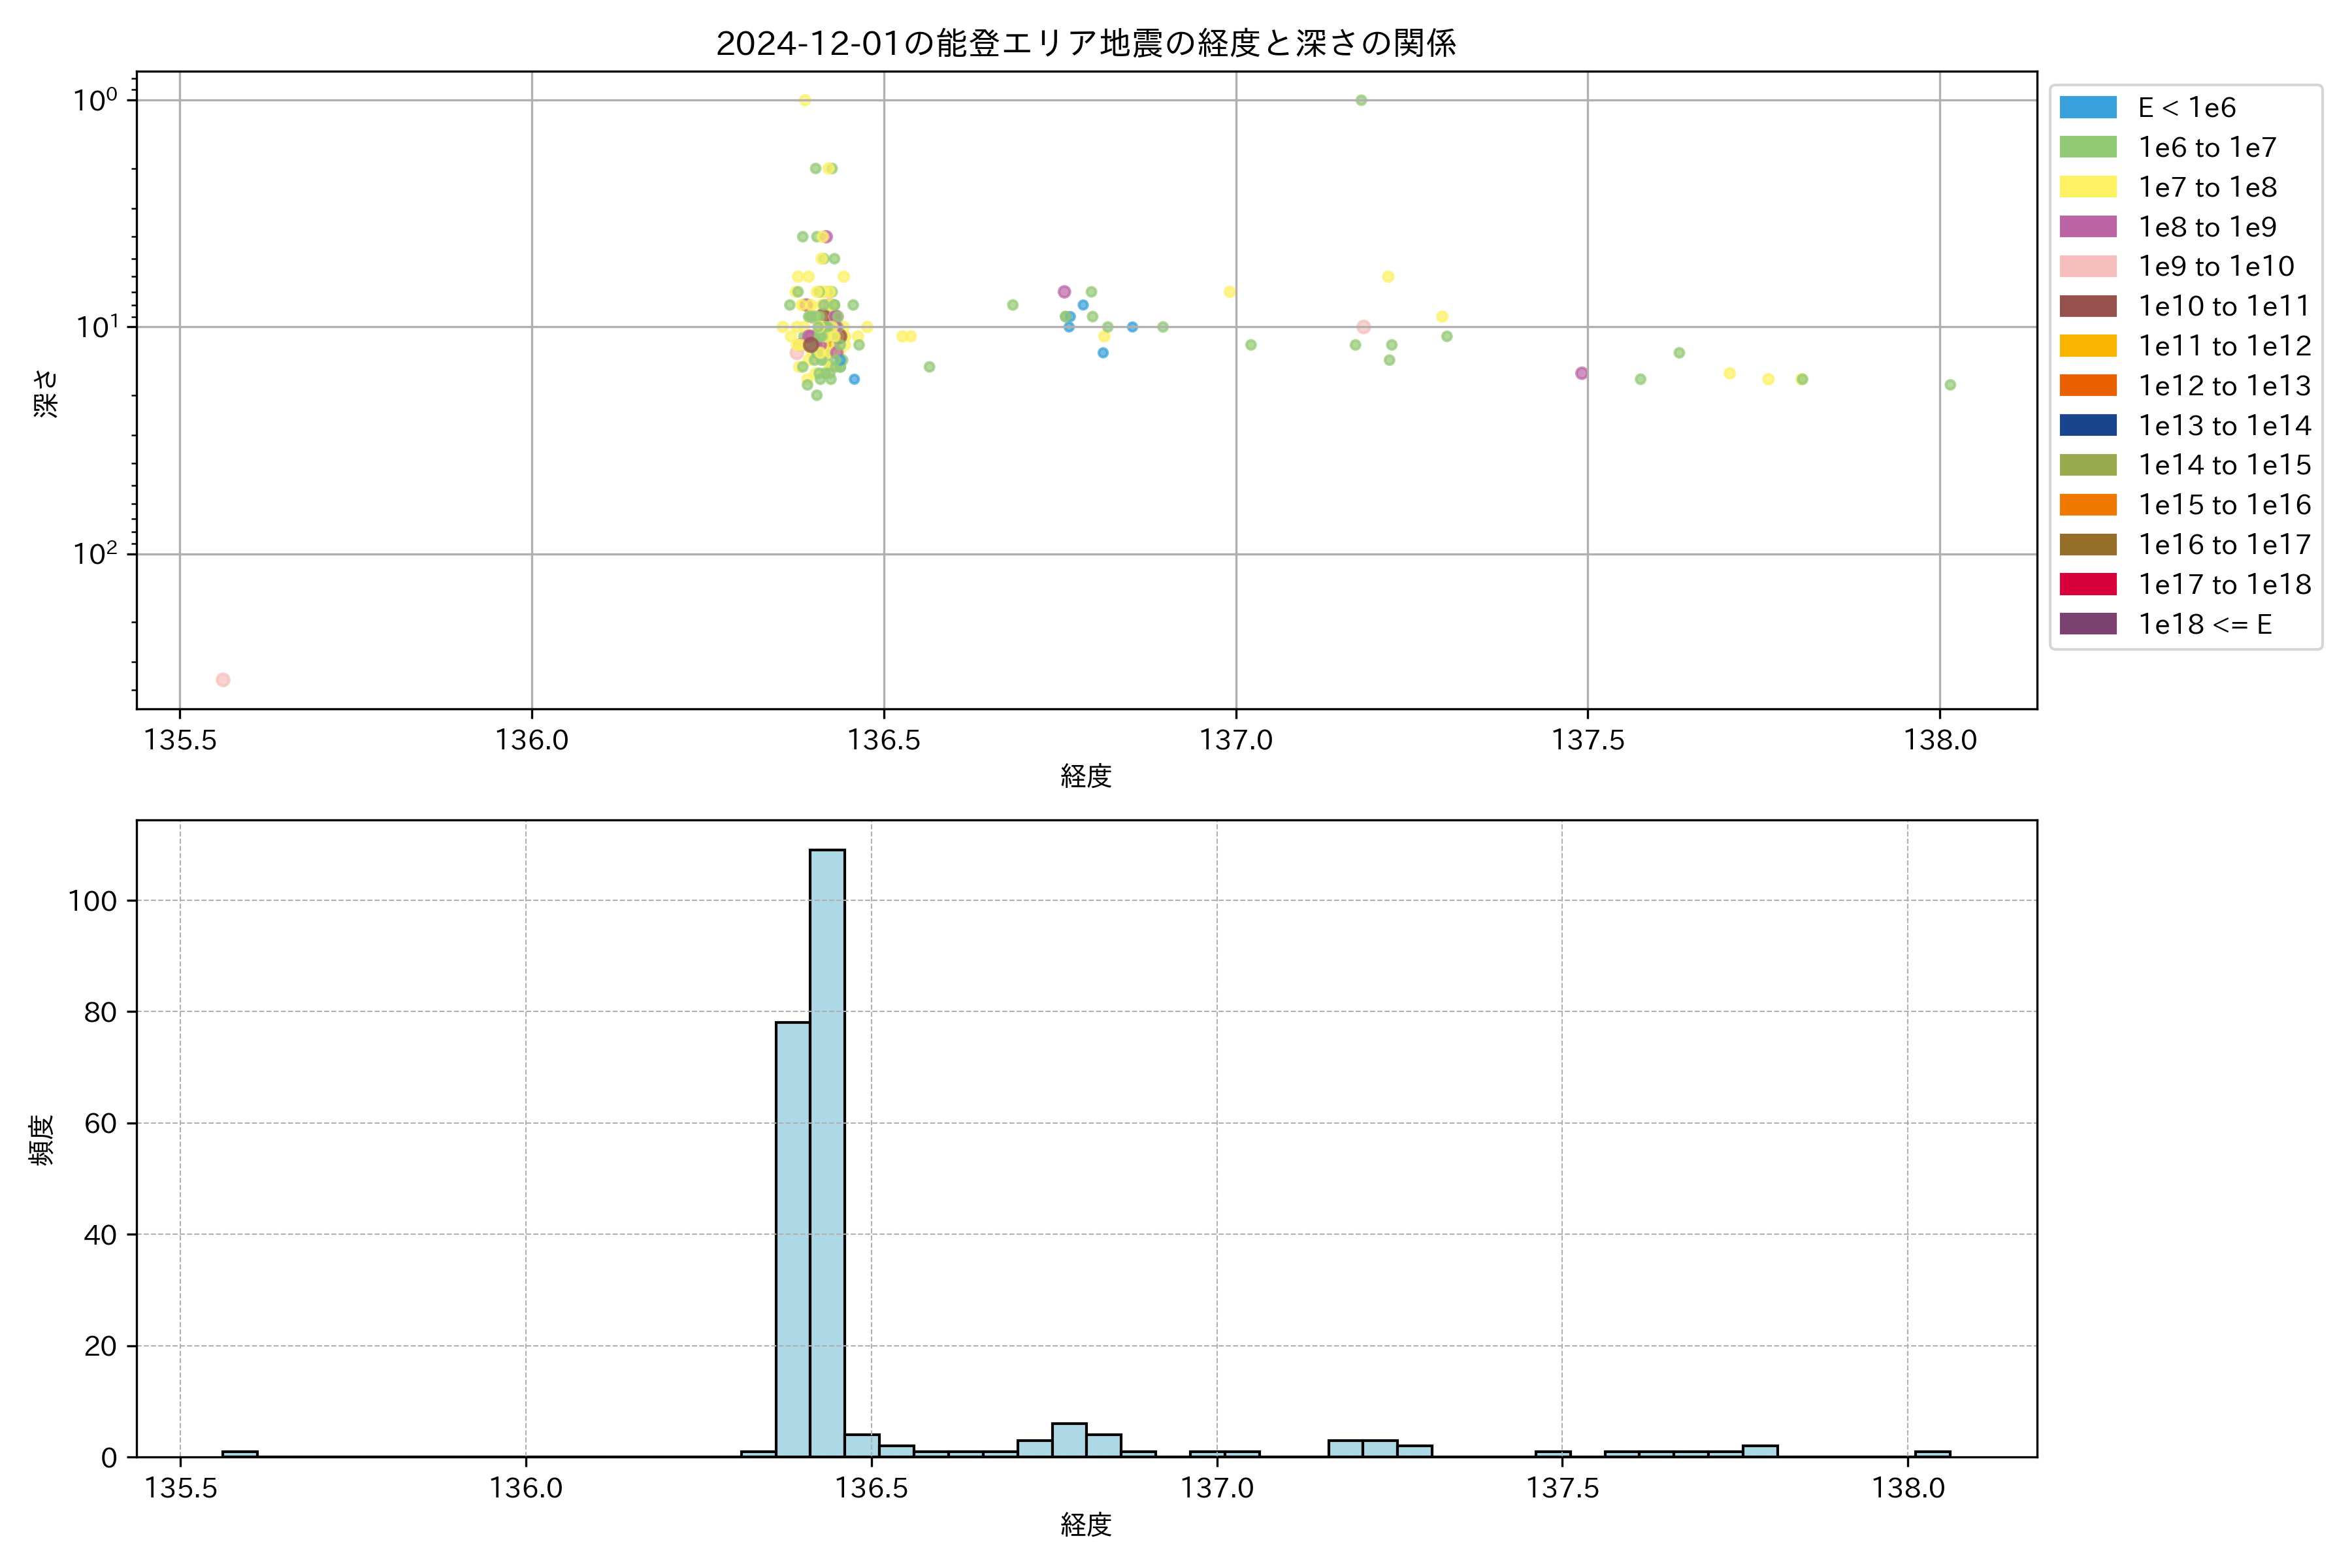Image resolution: width=2352 pixels, height=1568 pixels.
Task: Click the scatter plot's 経度 x-axis label
Action: point(1086,775)
